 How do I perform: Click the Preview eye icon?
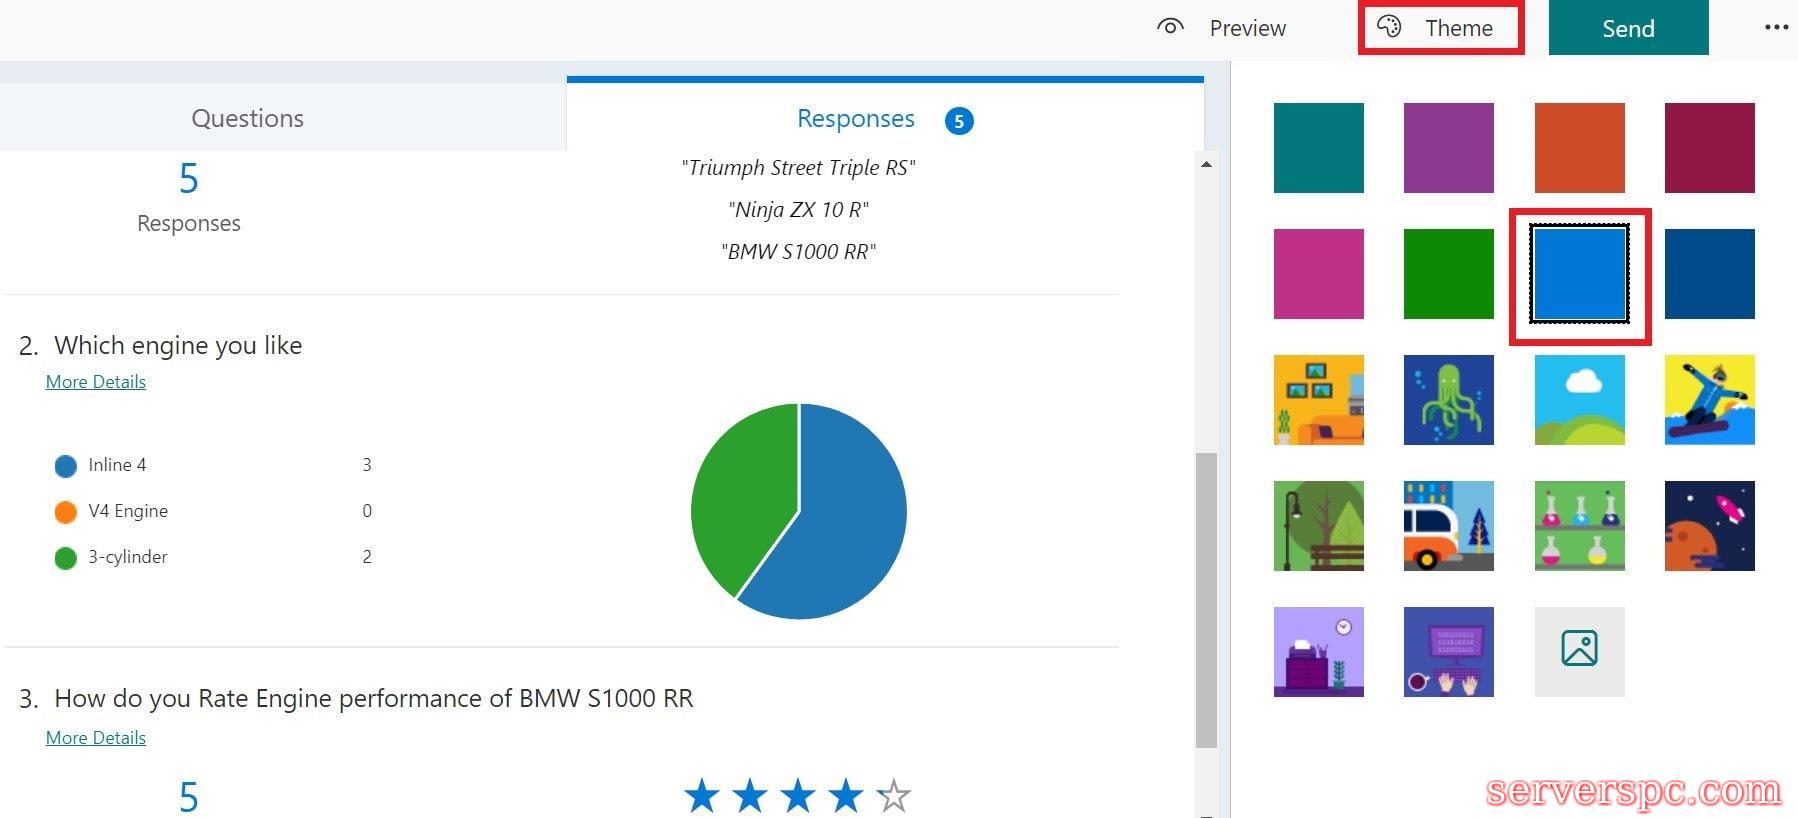pos(1169,27)
